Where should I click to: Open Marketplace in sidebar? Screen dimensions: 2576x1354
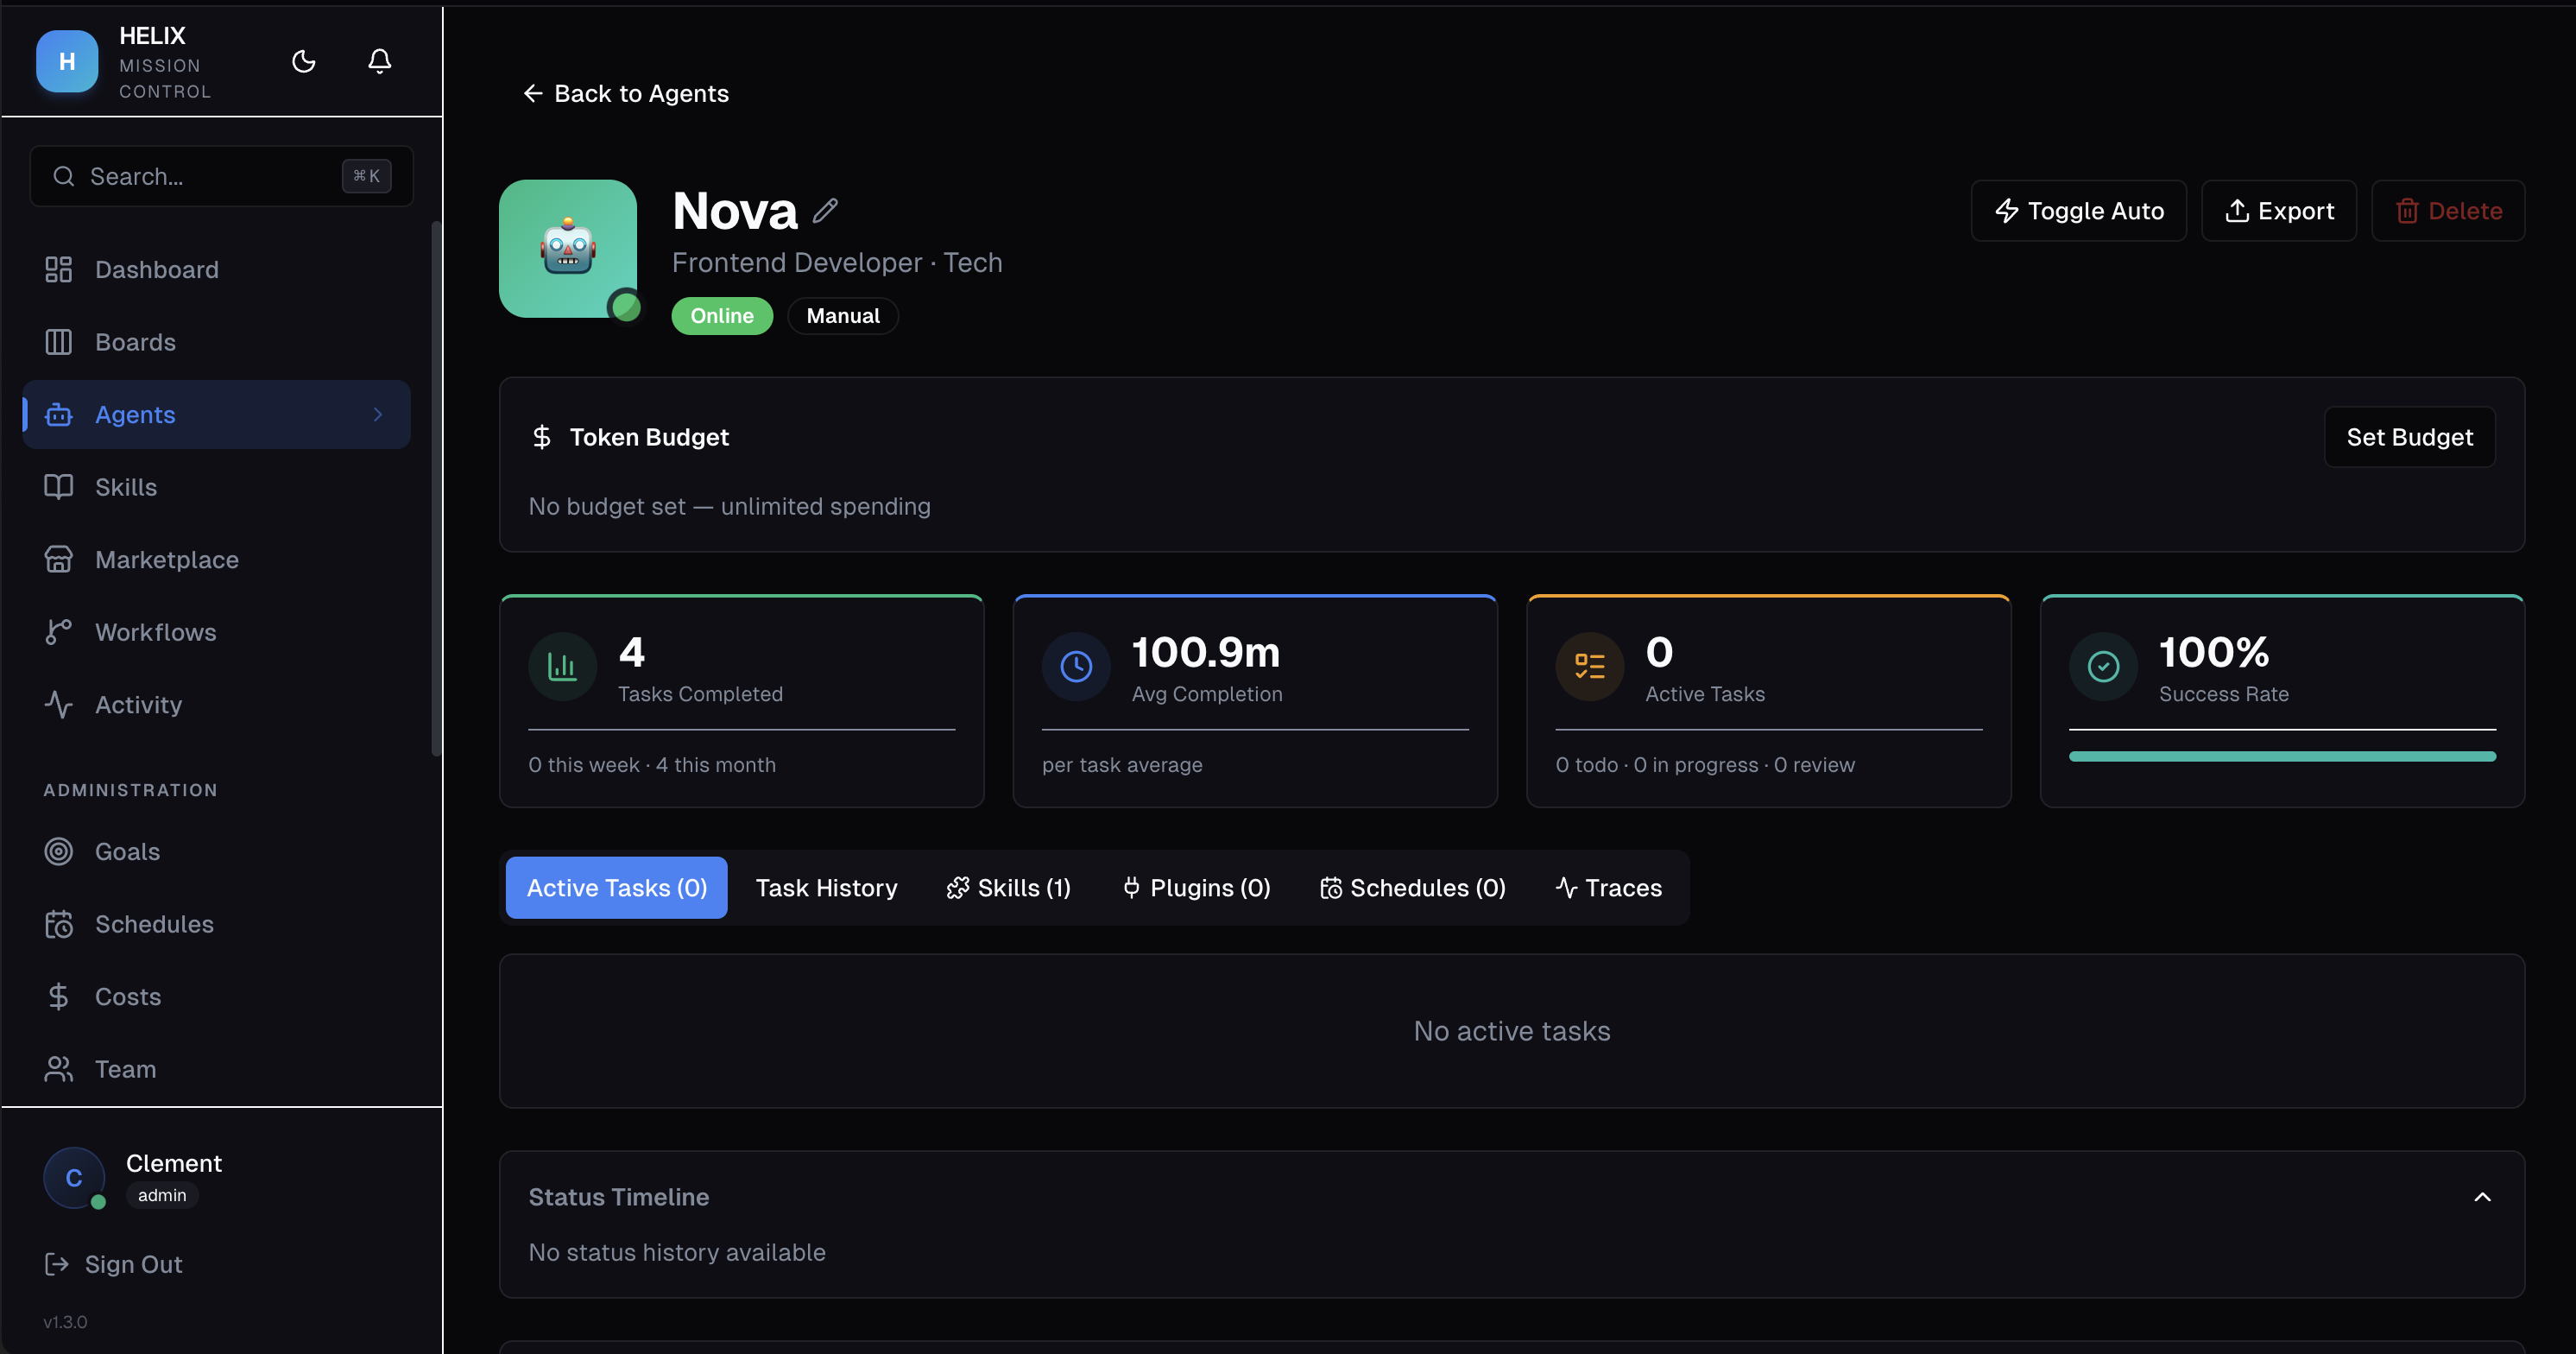166,560
